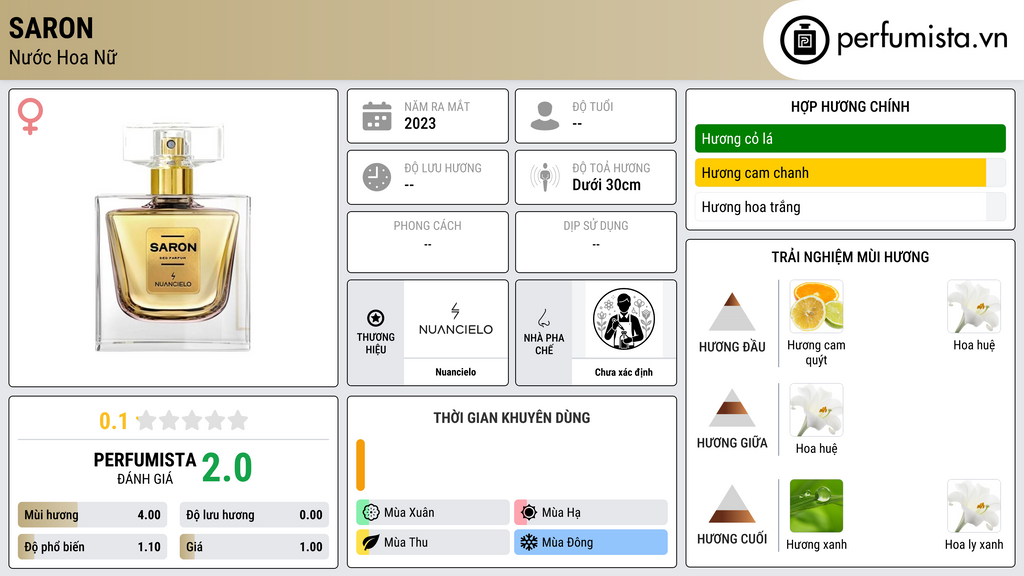The height and width of the screenshot is (576, 1024).
Task: Click the green 2.0 Perfumista score
Action: [227, 468]
